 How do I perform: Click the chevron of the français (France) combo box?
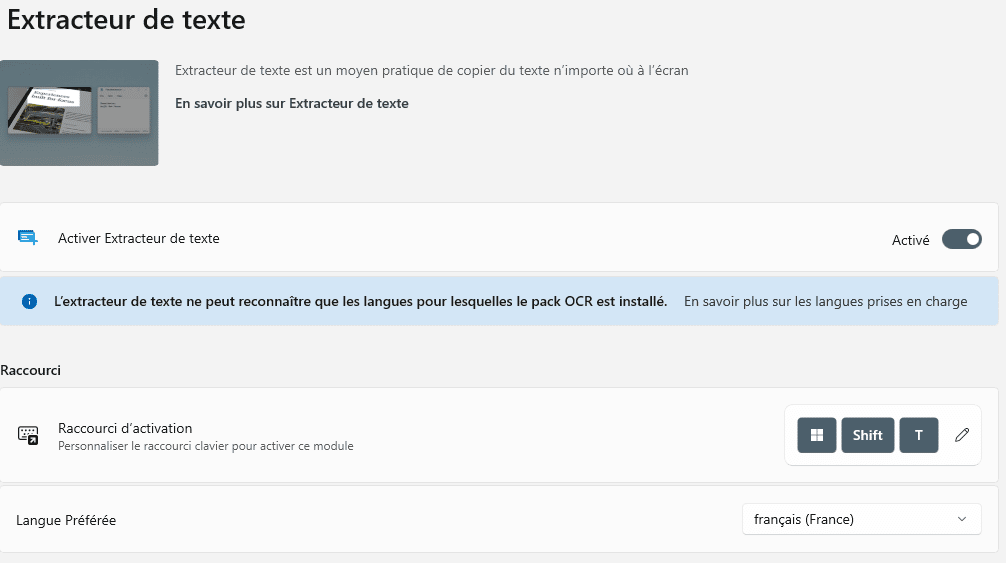(x=962, y=519)
